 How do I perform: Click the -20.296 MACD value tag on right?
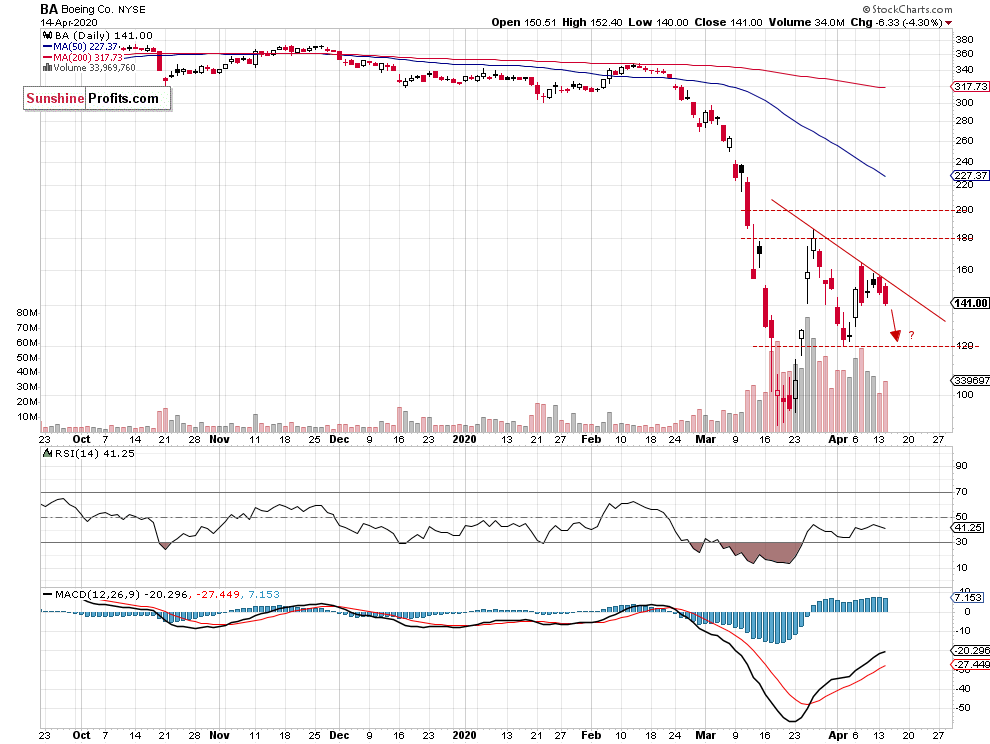(x=971, y=651)
